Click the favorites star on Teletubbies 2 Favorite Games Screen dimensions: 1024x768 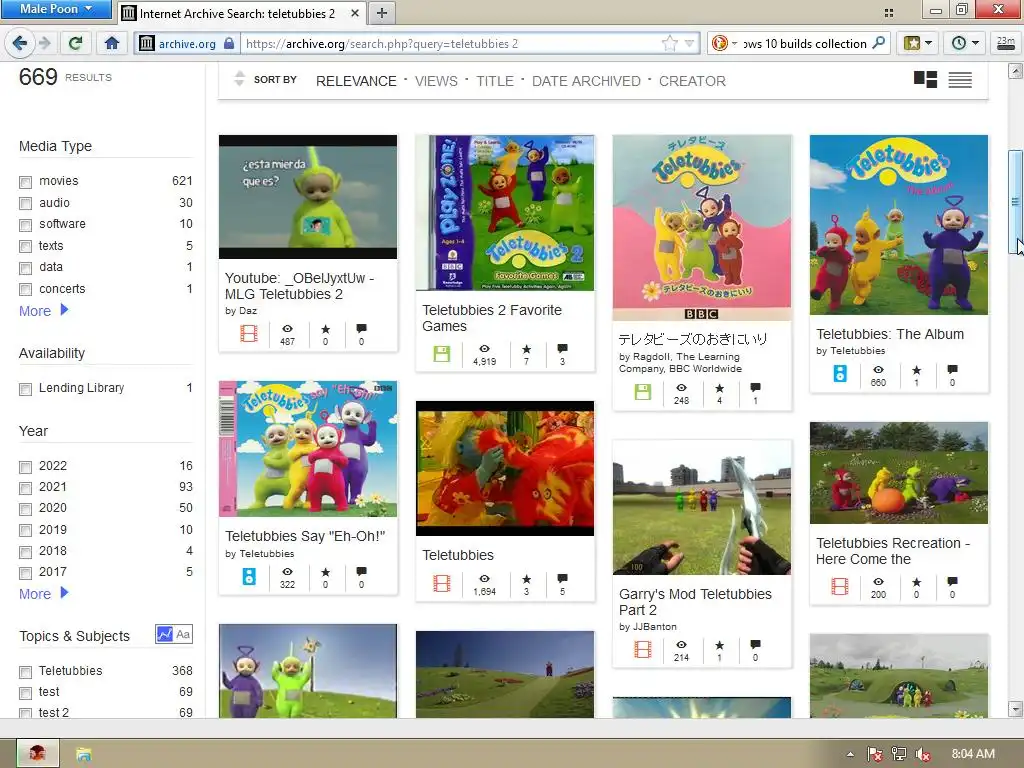(x=526, y=349)
